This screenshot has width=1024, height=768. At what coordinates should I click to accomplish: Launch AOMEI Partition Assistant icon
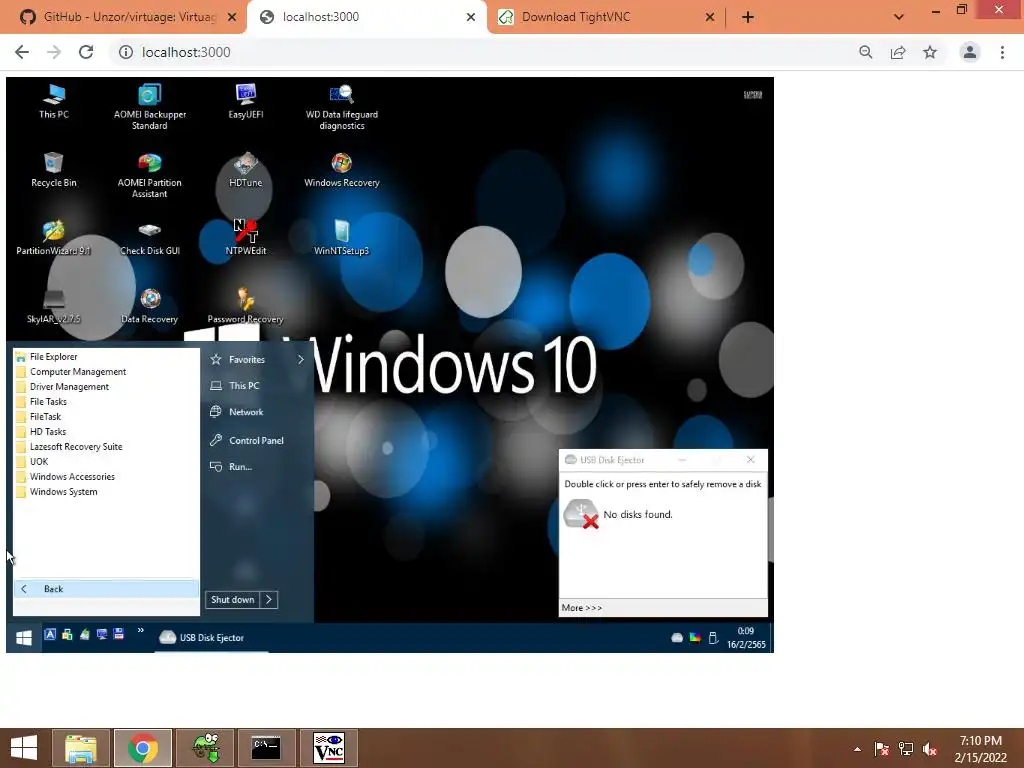coord(150,175)
